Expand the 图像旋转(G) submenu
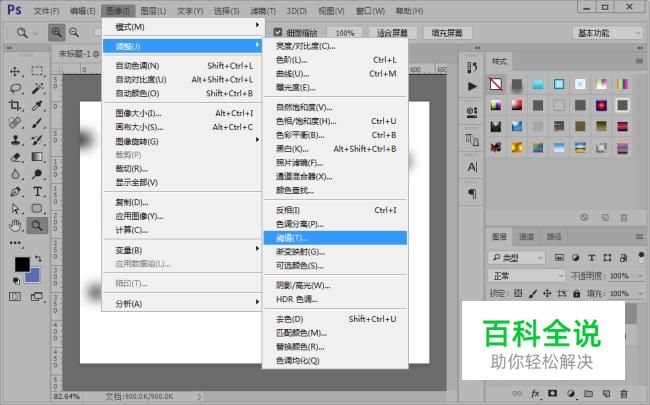The height and width of the screenshot is (405, 650). click(x=182, y=141)
